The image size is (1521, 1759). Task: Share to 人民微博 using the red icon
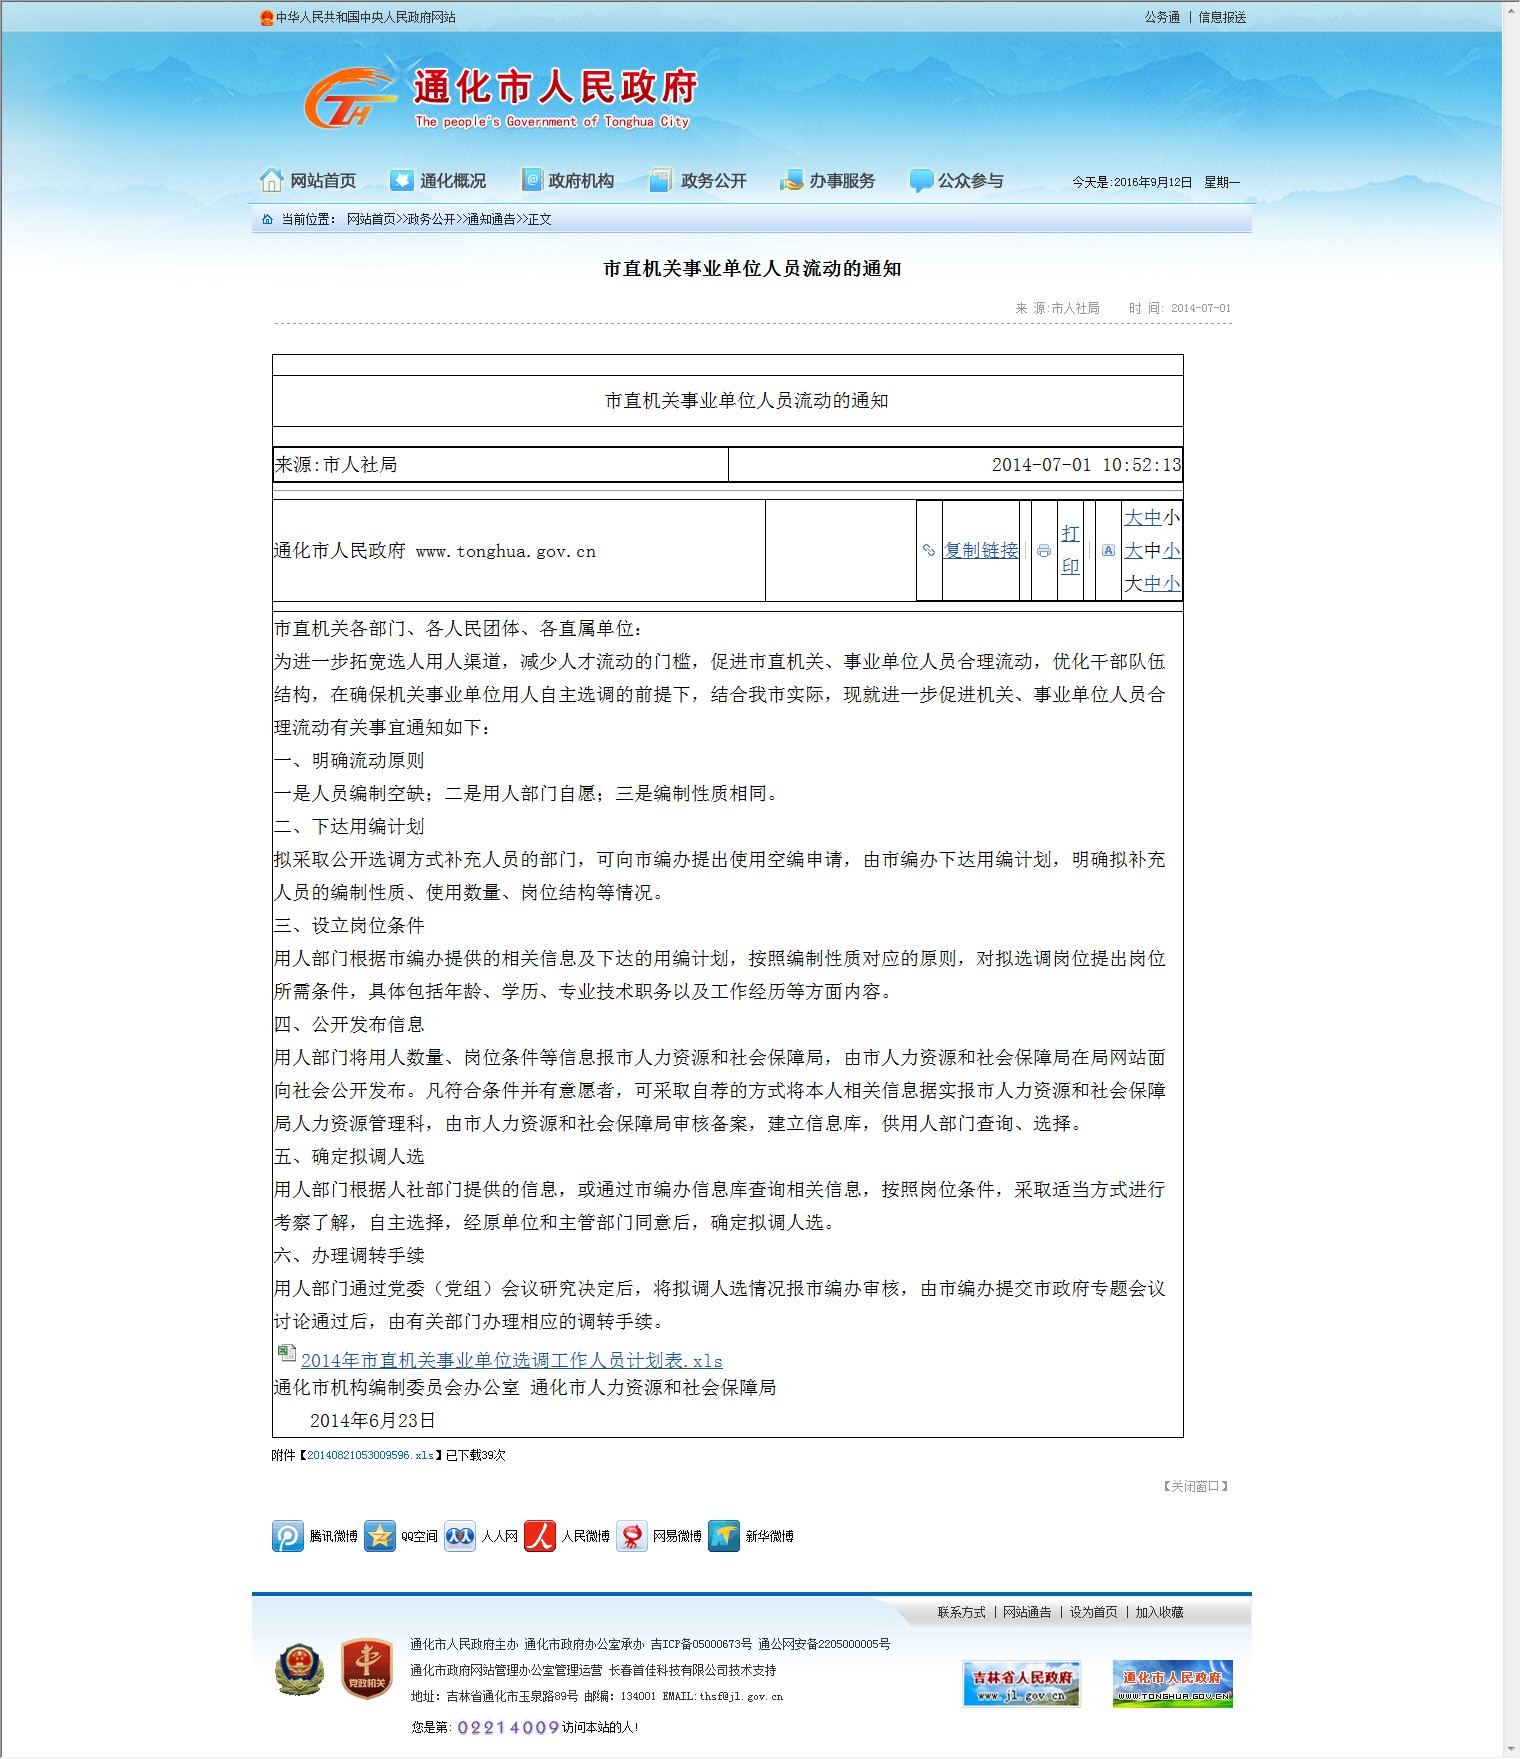tap(540, 1536)
